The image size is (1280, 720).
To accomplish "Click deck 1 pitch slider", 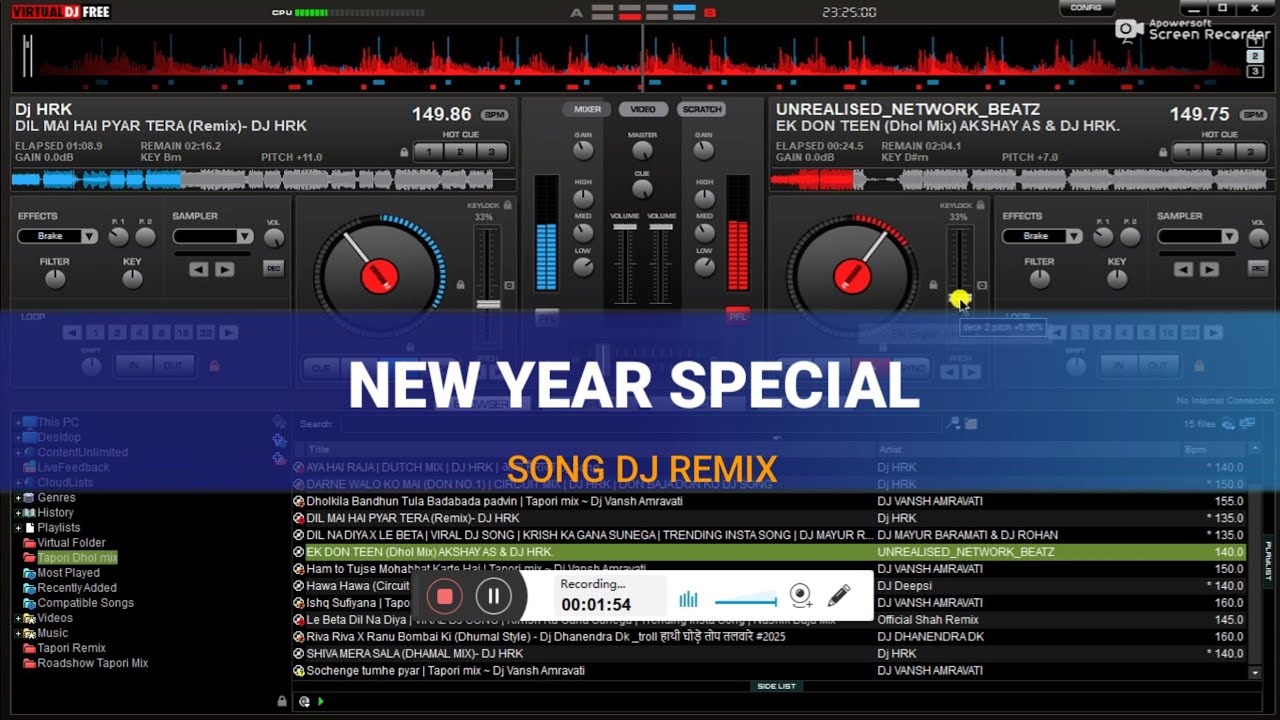I will [488, 303].
